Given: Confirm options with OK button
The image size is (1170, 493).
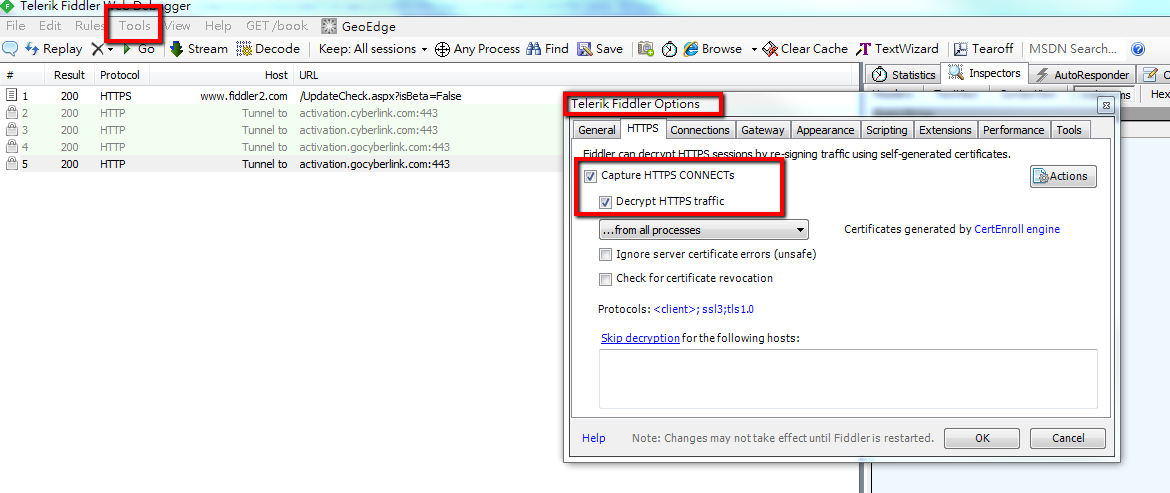Looking at the screenshot, I should click(x=982, y=439).
